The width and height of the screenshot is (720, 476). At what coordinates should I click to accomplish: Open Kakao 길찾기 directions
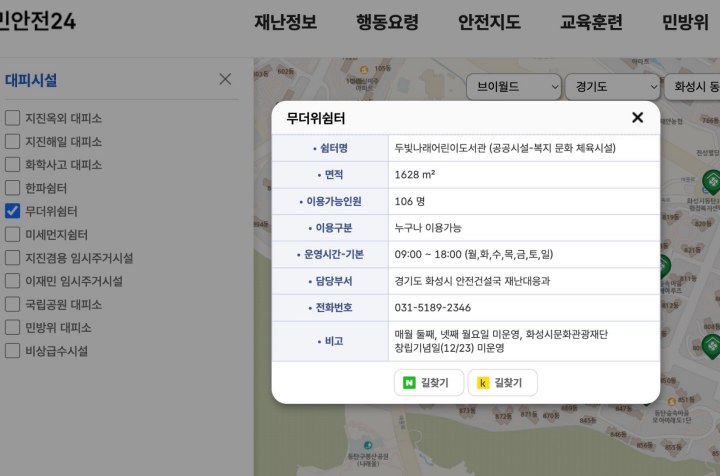(502, 382)
